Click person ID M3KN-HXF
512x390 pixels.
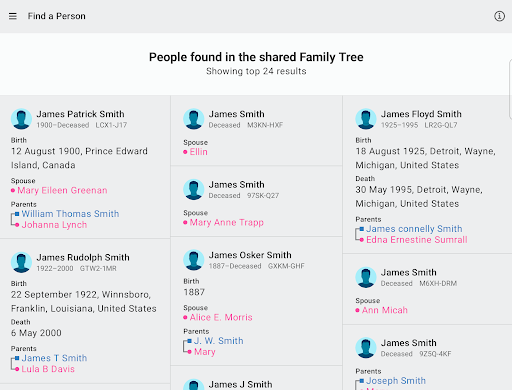(x=265, y=125)
